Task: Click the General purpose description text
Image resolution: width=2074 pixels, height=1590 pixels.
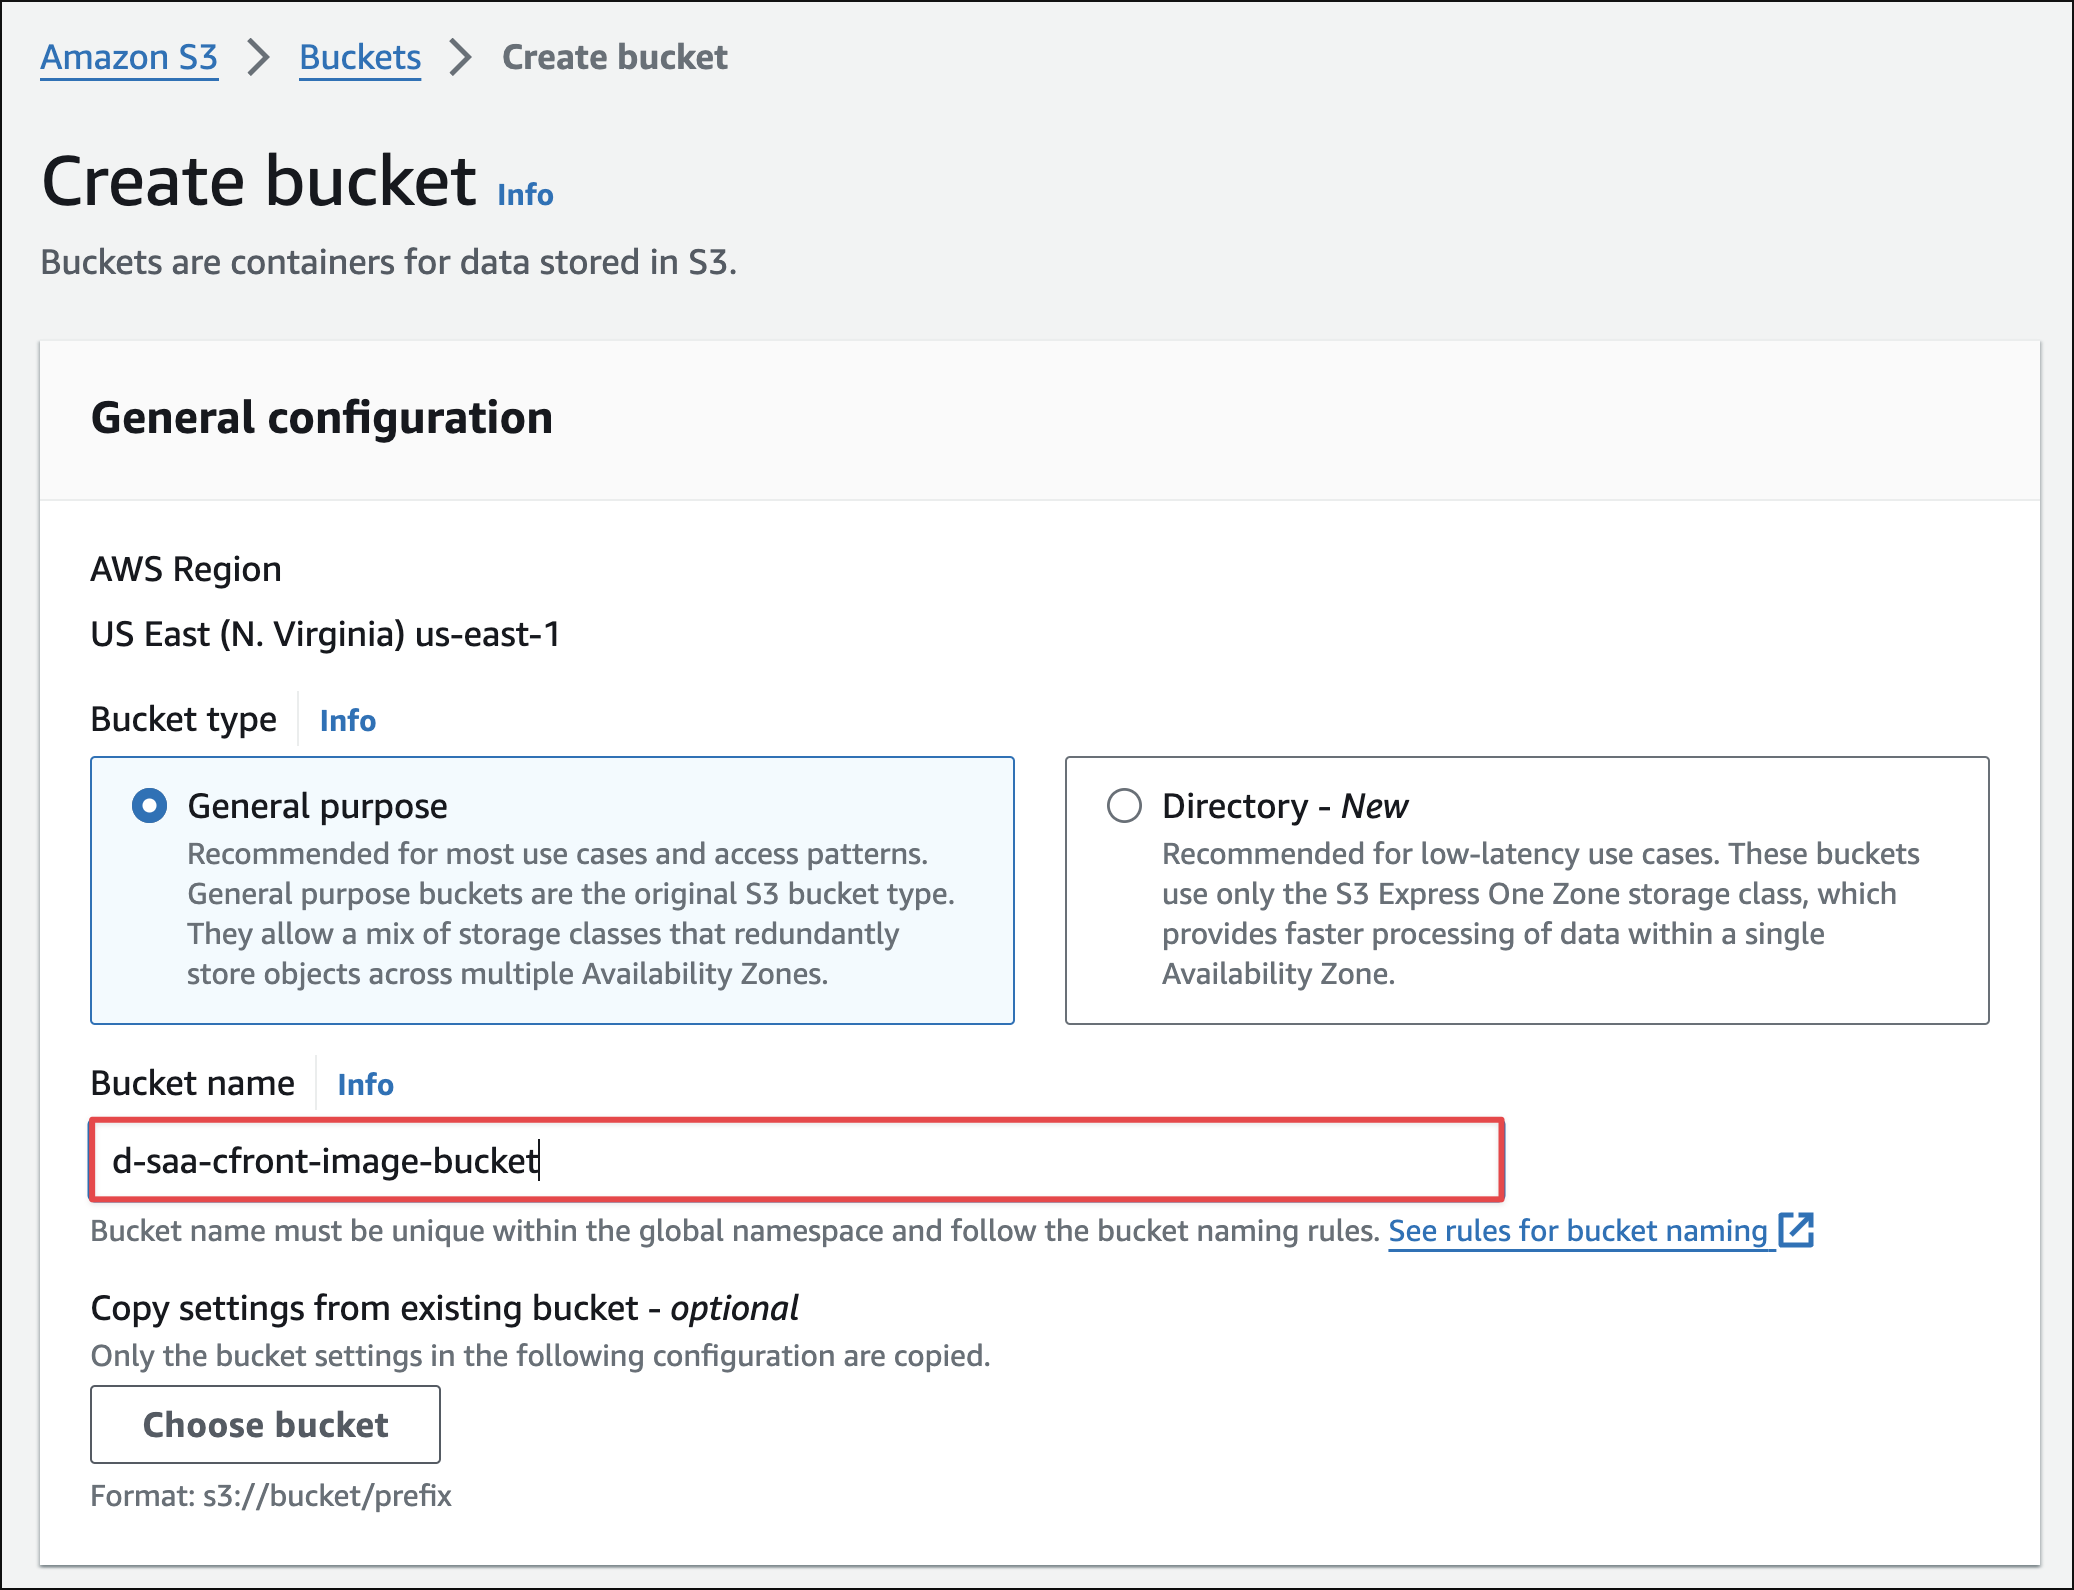Action: point(570,914)
